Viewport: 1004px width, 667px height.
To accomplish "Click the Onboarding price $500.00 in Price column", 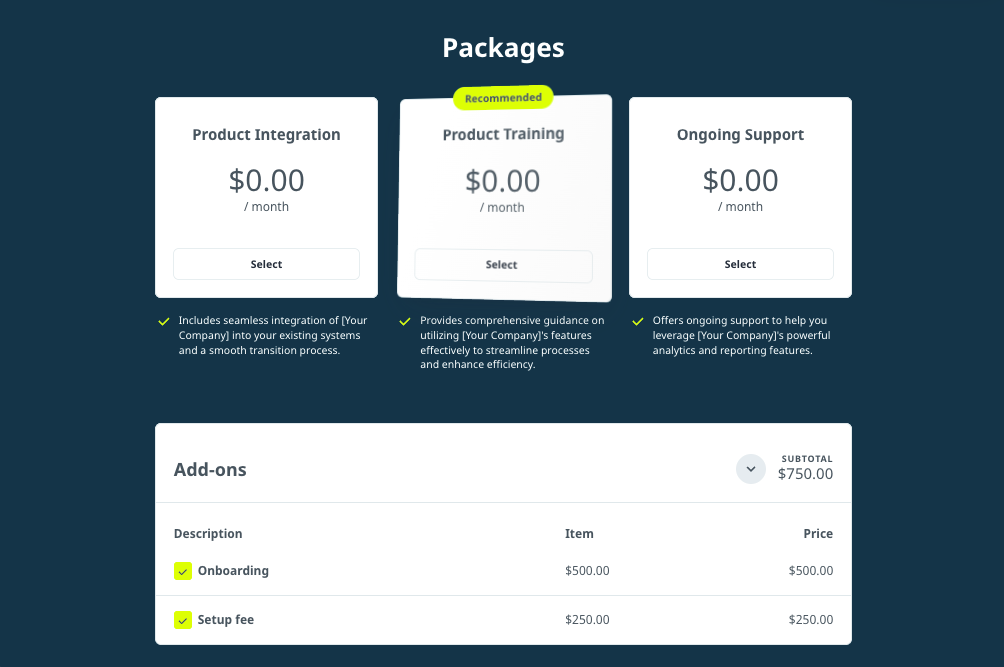I will coord(811,571).
